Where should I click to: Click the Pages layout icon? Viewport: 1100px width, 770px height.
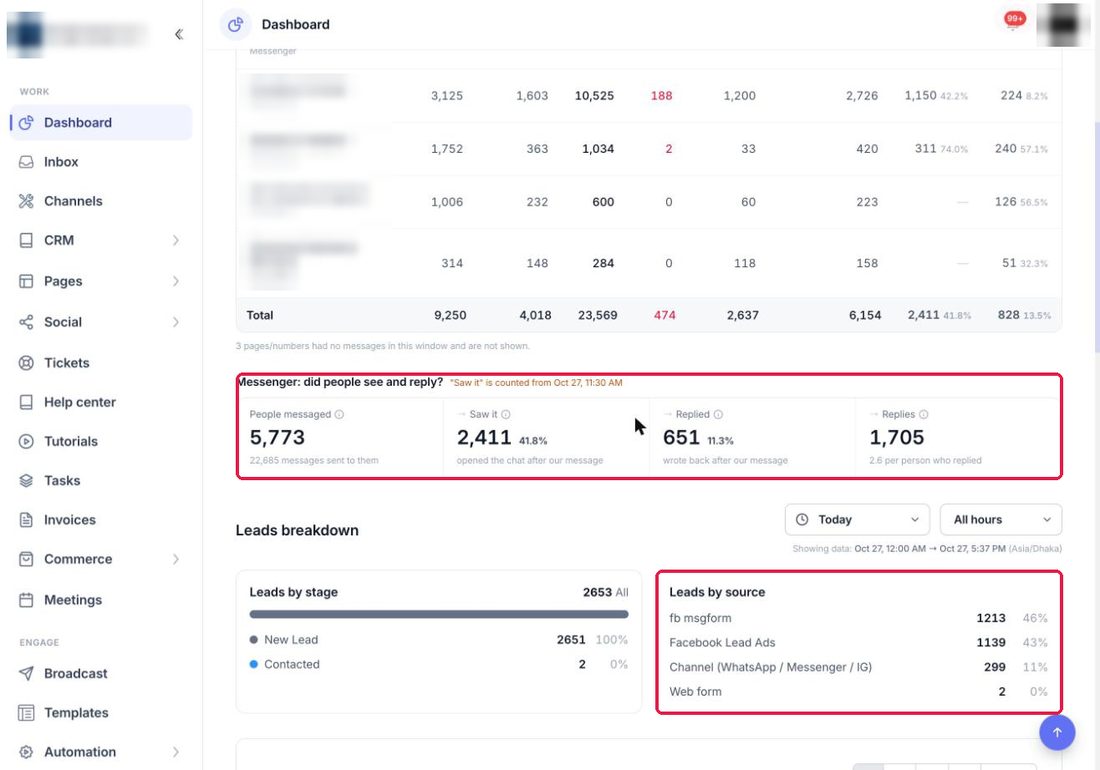click(26, 281)
